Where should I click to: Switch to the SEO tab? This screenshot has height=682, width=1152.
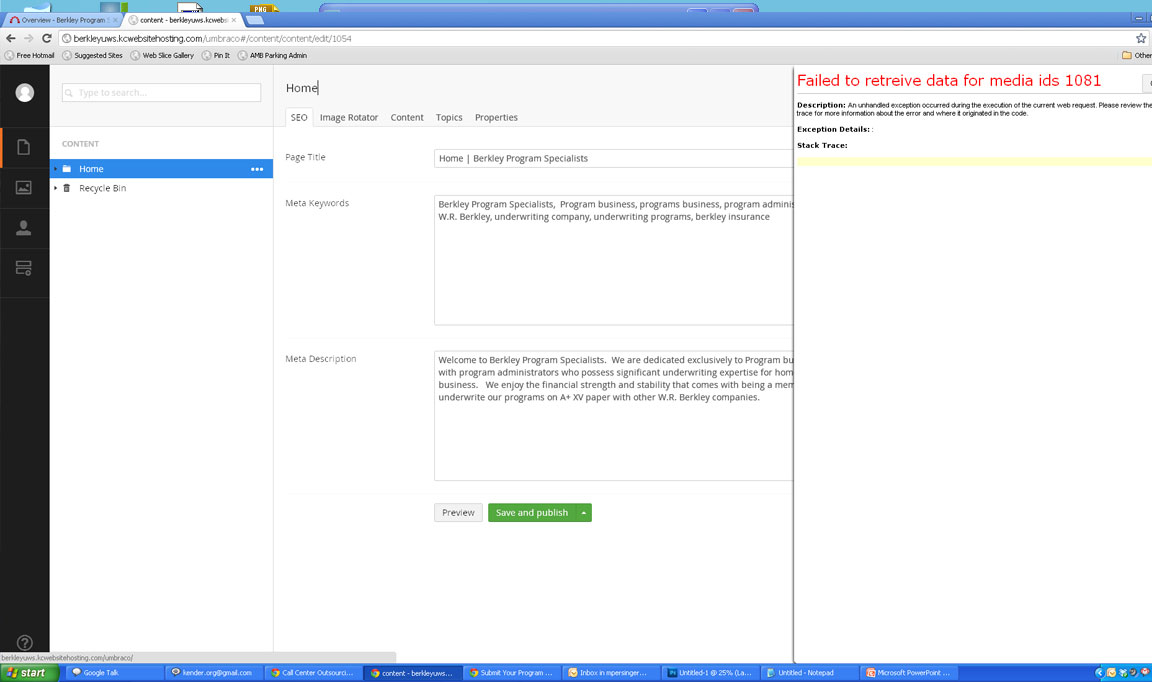point(299,118)
